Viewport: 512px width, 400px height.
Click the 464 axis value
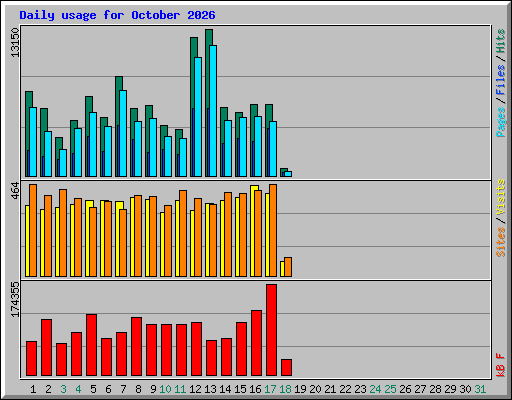point(15,191)
